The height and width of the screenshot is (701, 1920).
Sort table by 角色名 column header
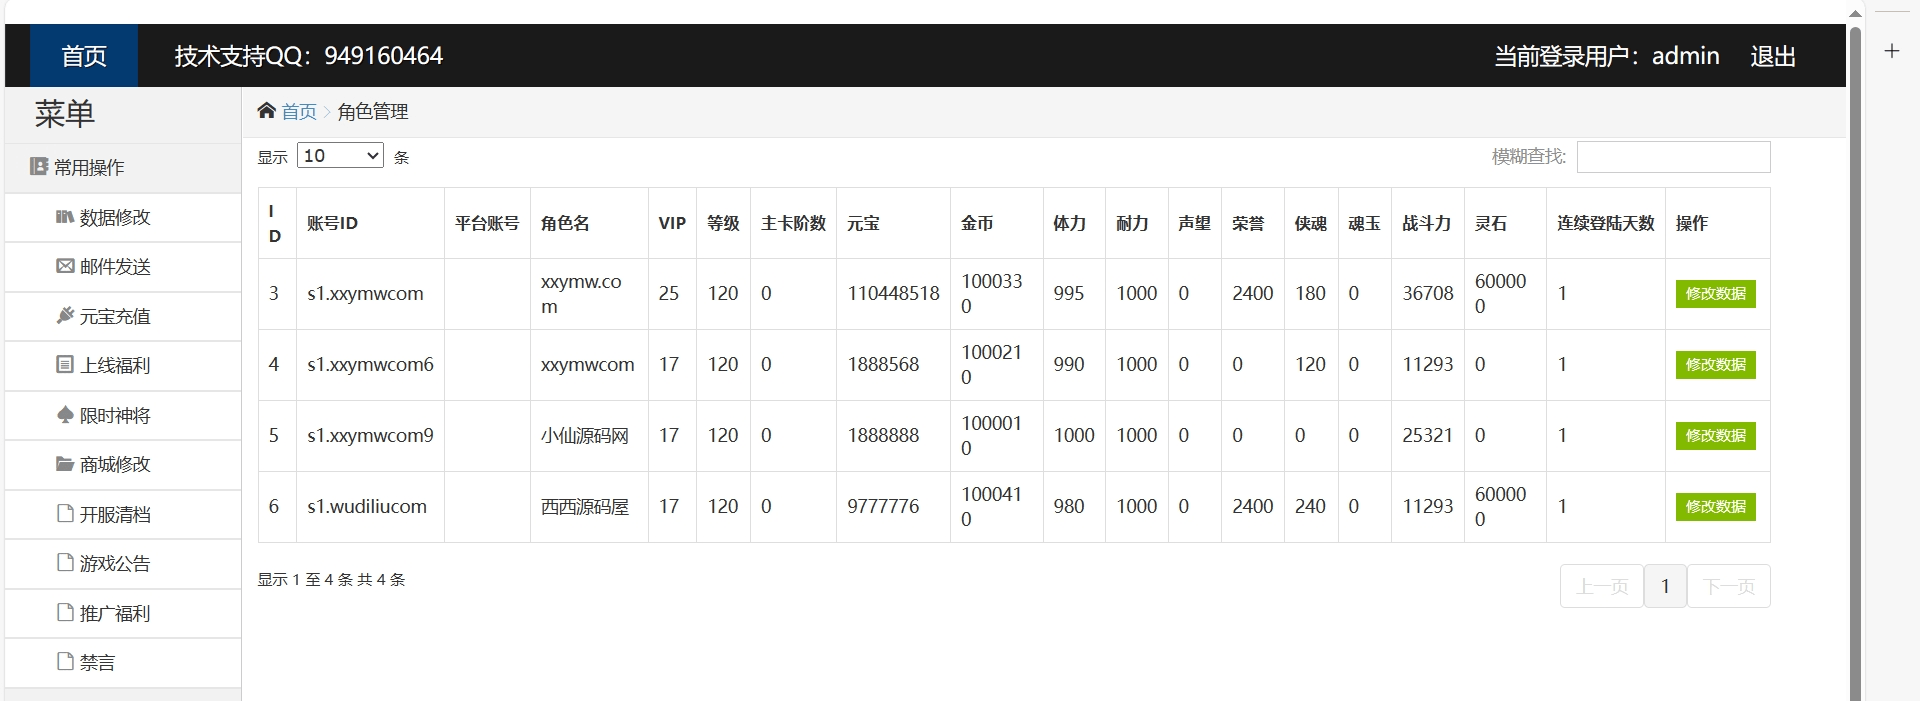[589, 223]
